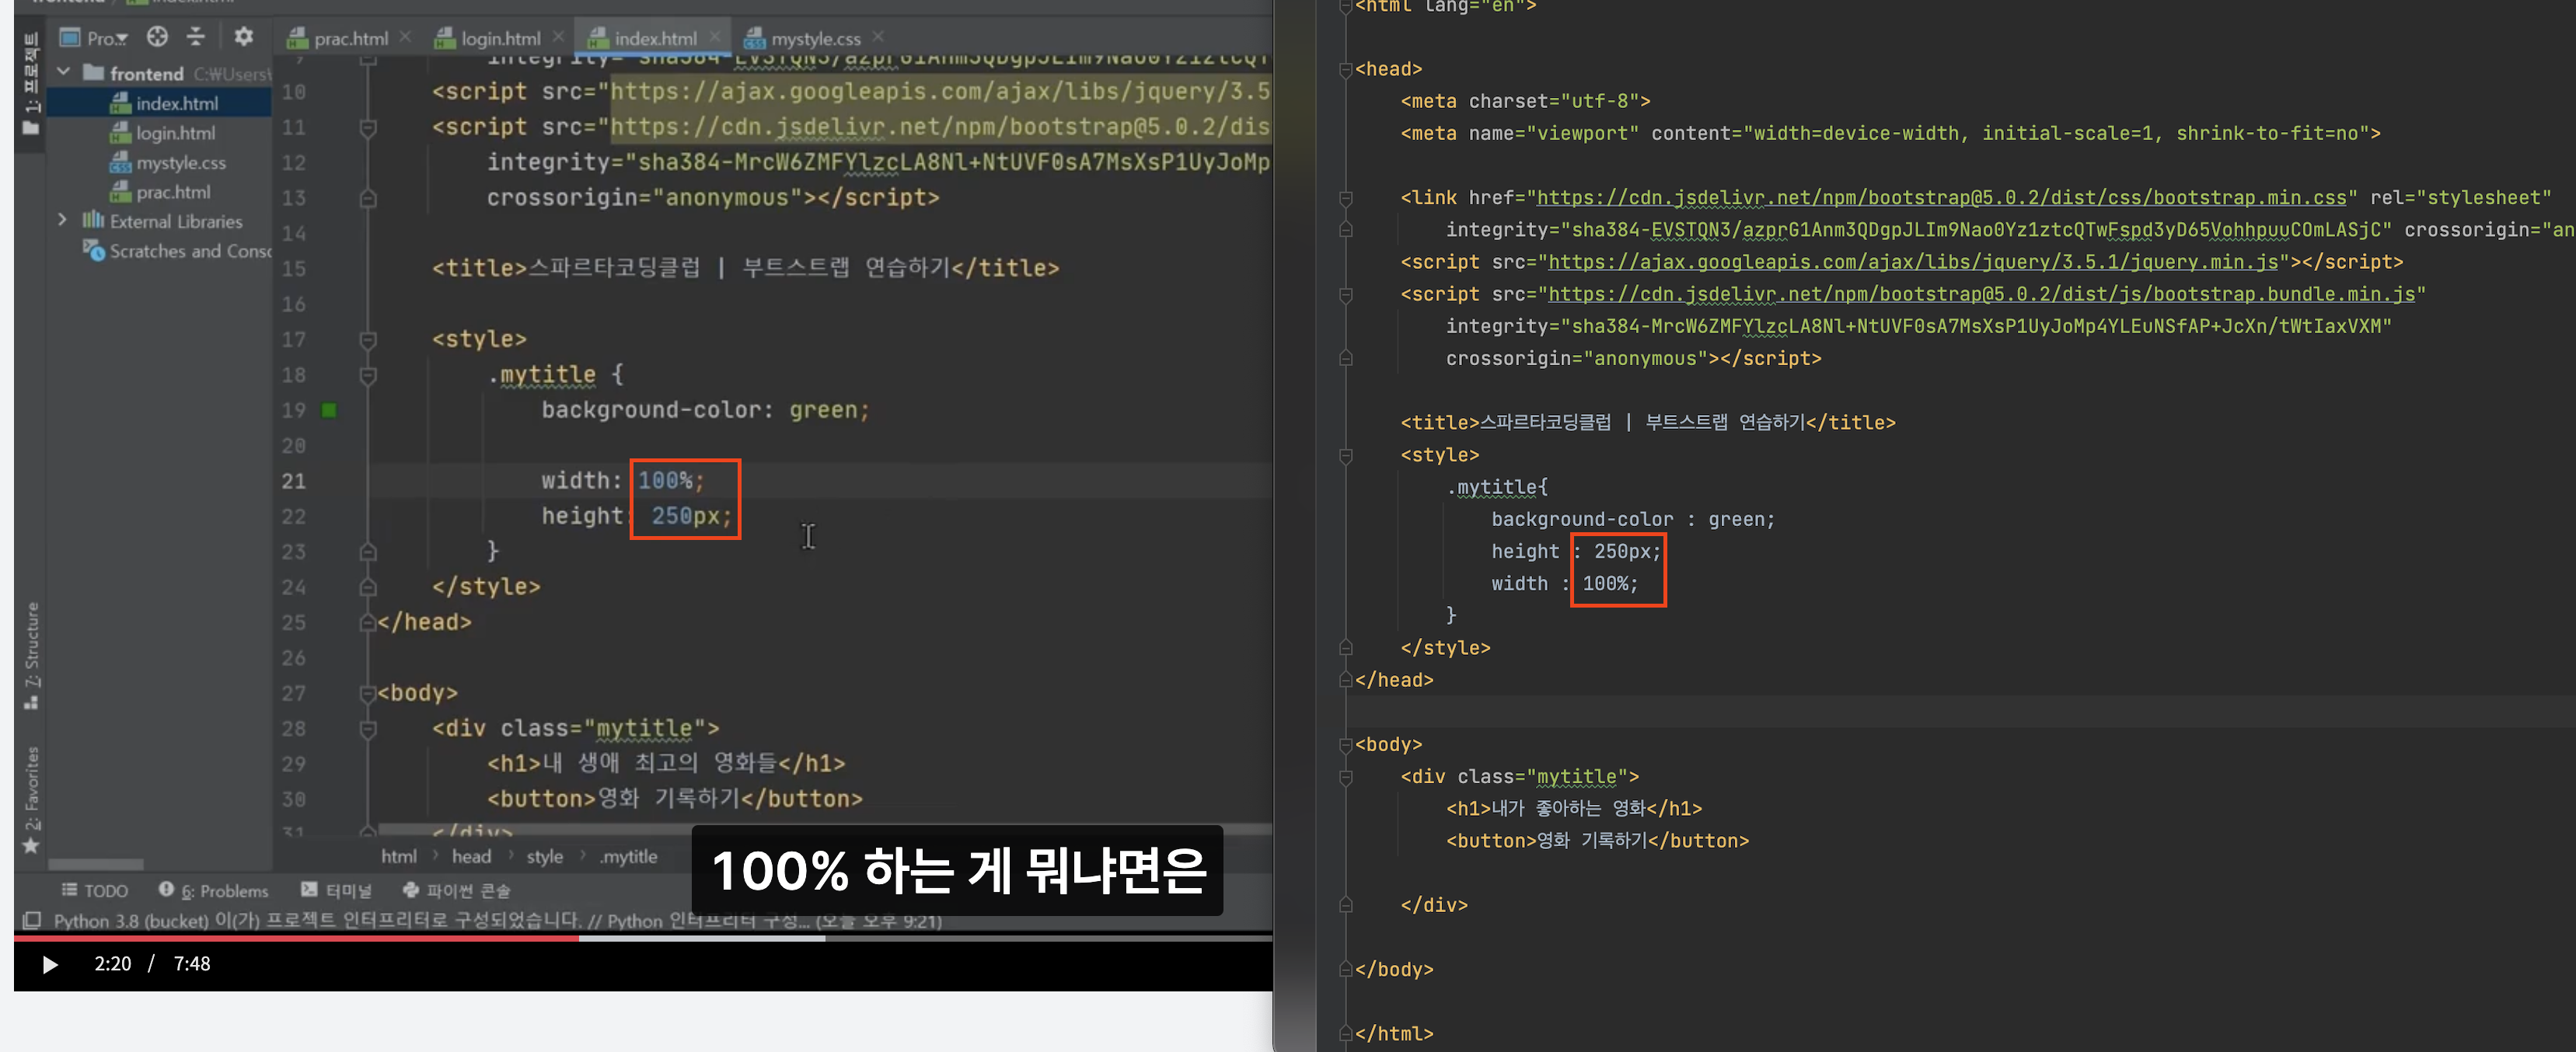Click the tool window quick-access icon in status bar

click(x=32, y=920)
